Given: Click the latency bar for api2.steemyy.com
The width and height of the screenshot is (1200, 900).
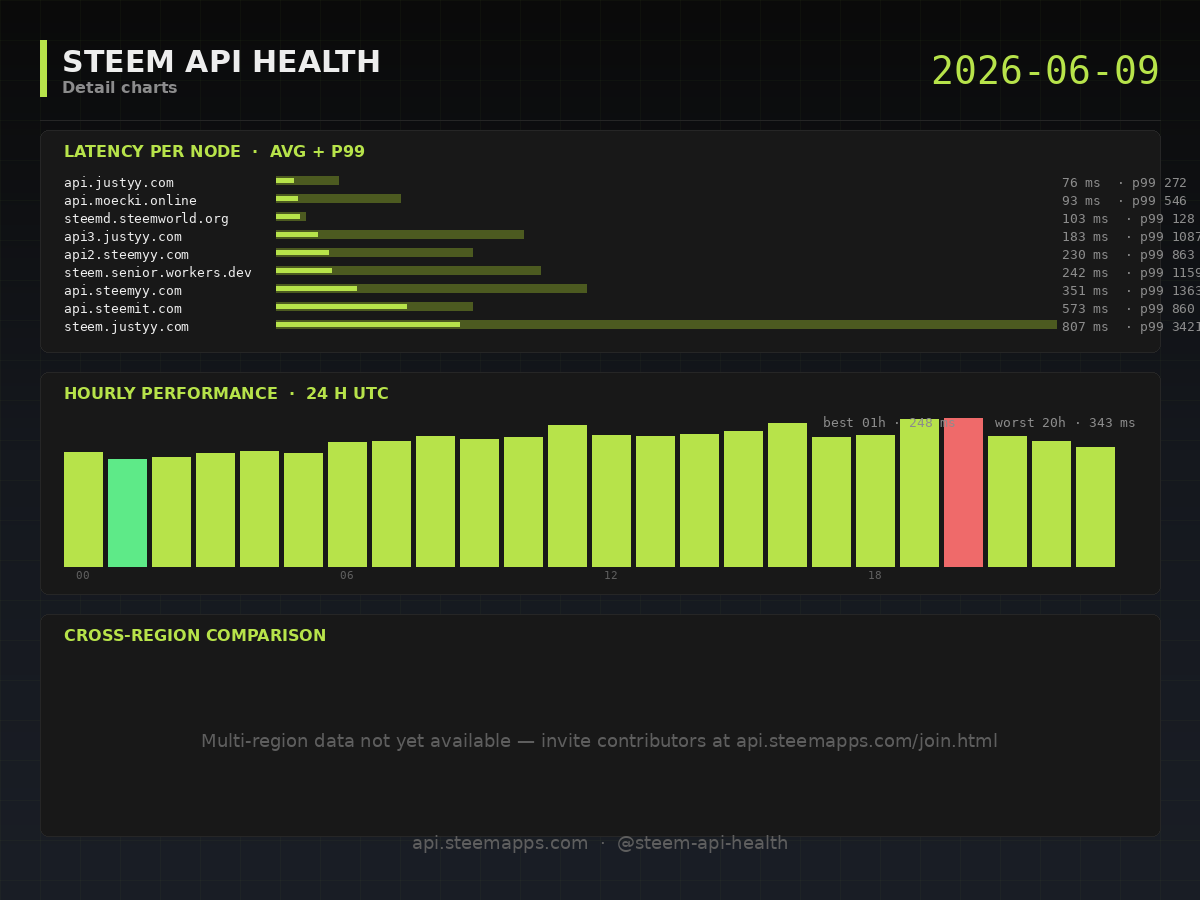Looking at the screenshot, I should 374,253.
